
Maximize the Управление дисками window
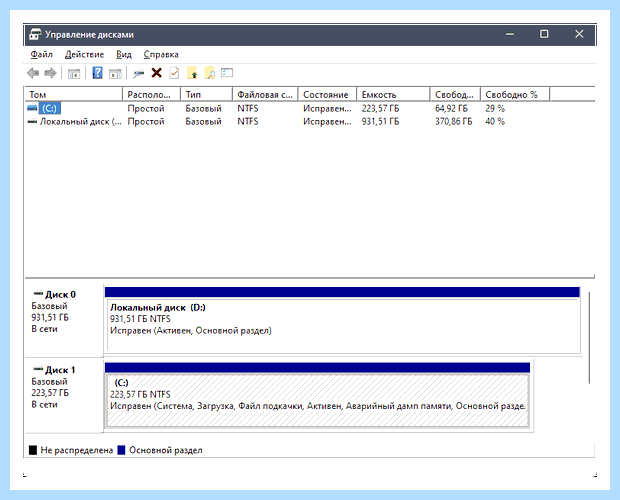coord(544,34)
